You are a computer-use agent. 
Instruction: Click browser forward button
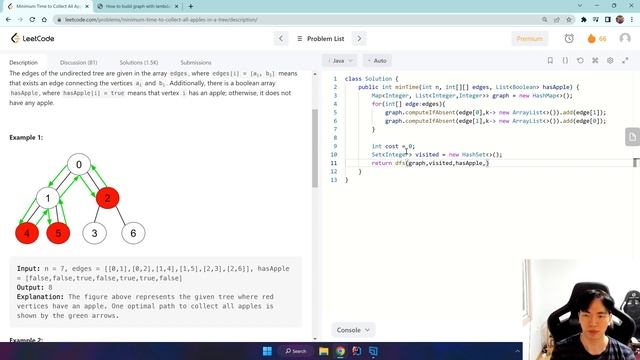tap(20, 19)
